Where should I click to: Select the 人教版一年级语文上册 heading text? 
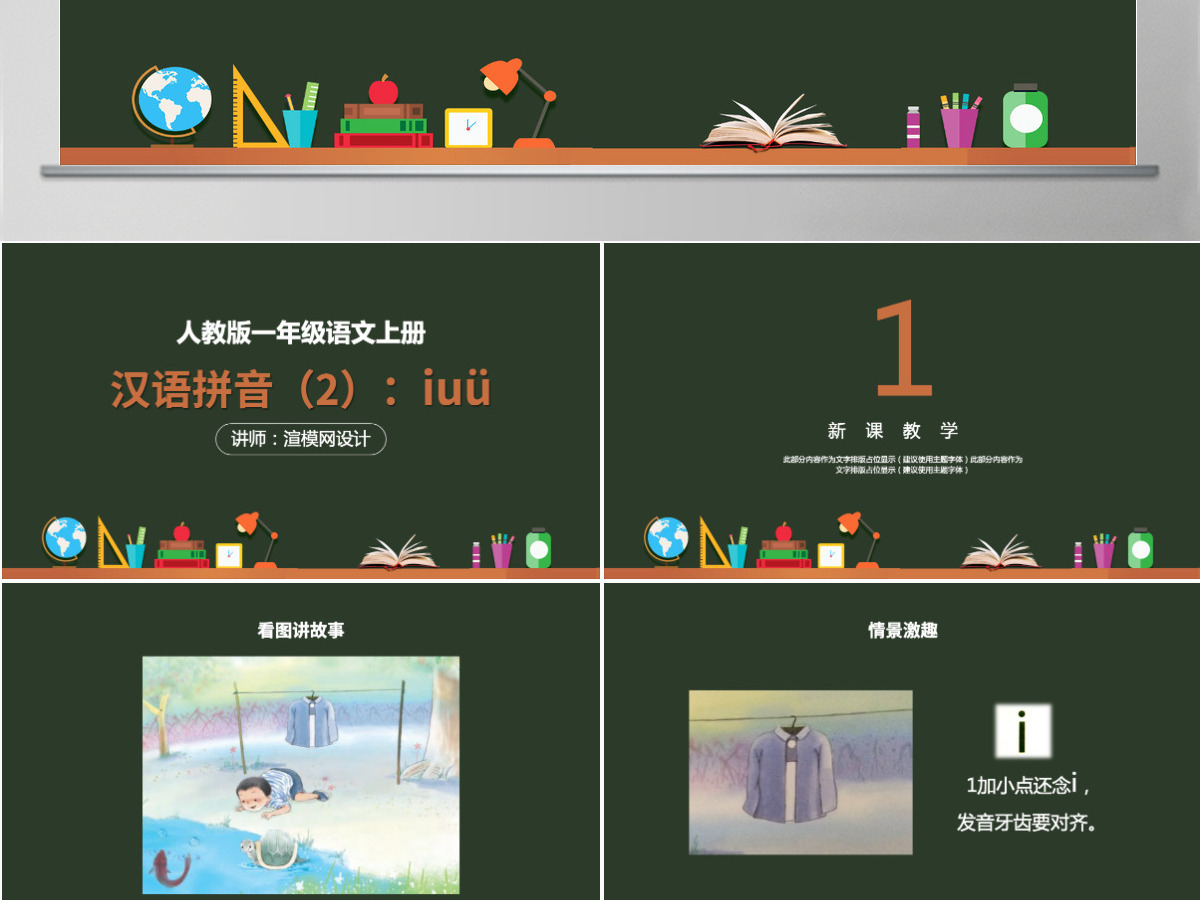click(x=301, y=333)
